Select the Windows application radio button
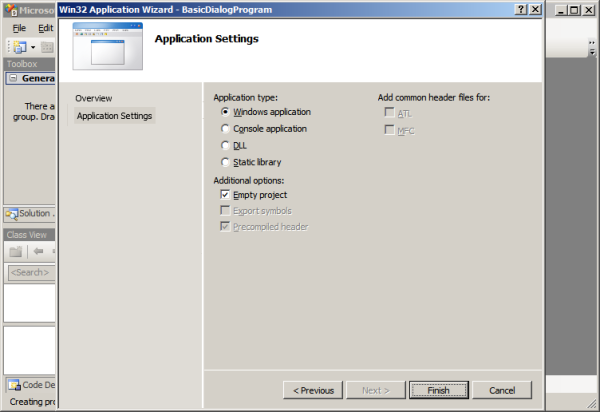600x412 pixels. (225, 112)
